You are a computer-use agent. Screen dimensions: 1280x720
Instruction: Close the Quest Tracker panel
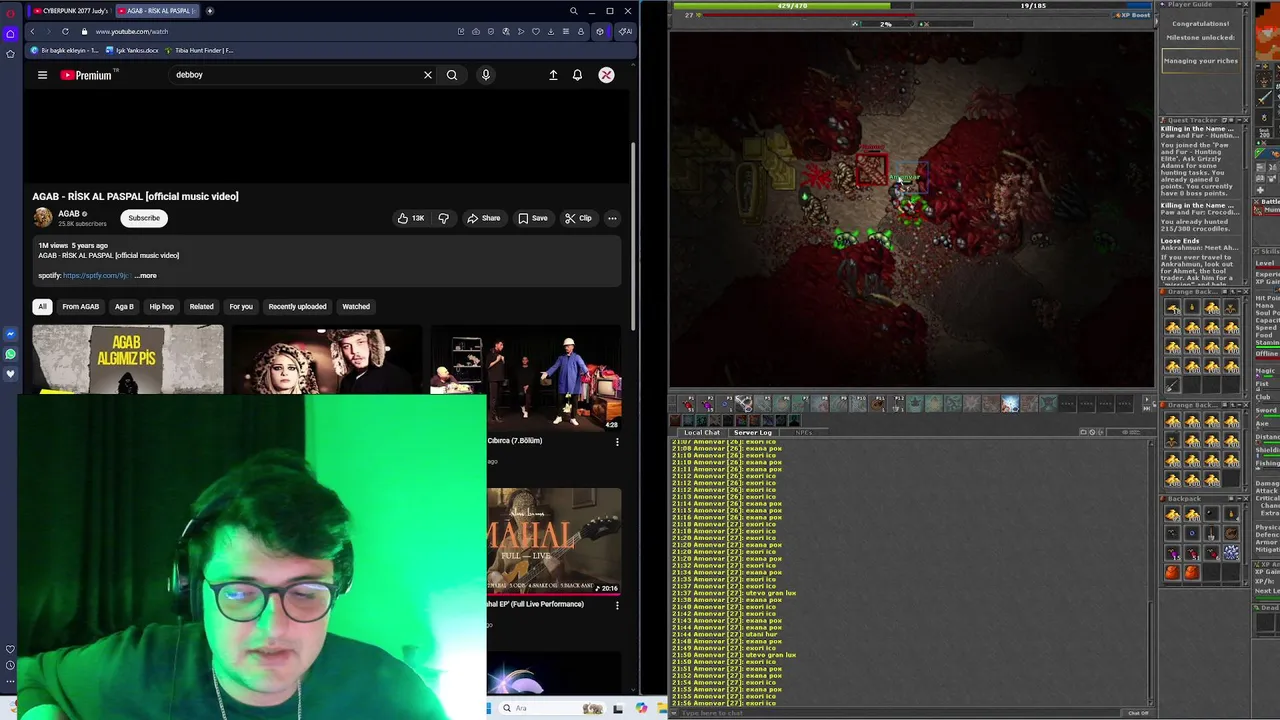(1245, 120)
